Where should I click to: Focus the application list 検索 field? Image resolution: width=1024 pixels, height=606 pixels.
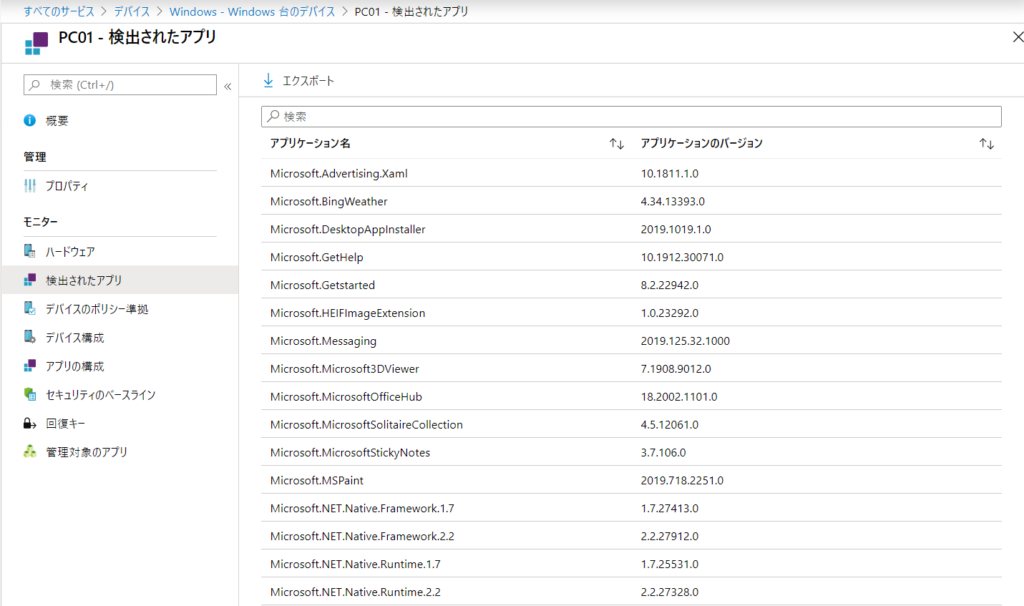[x=632, y=116]
